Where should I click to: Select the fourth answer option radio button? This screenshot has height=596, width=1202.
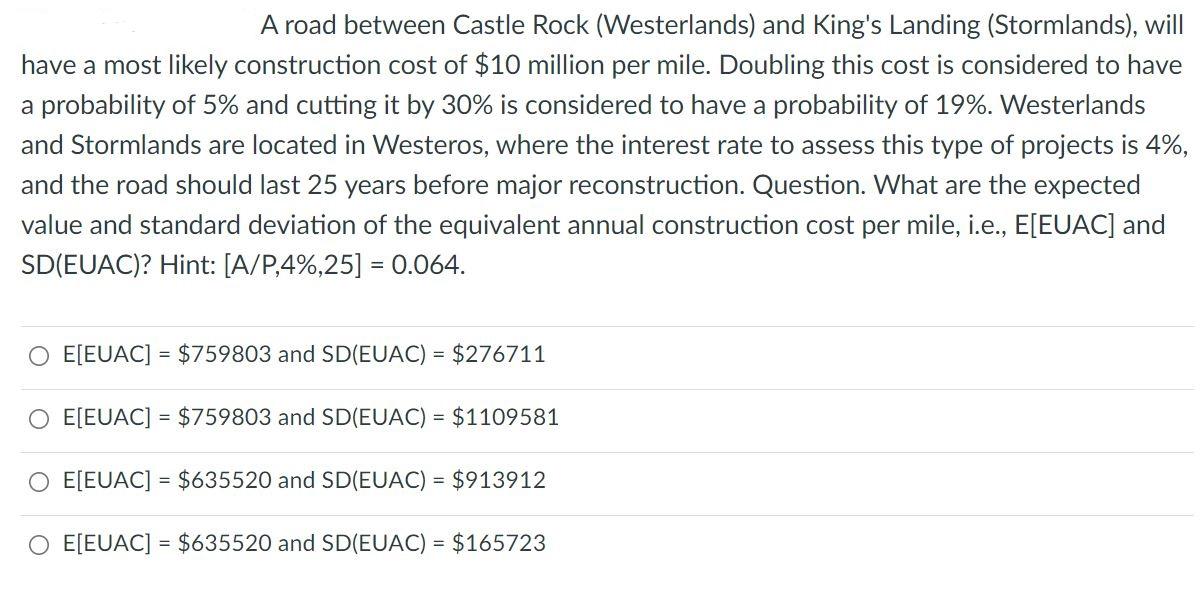39,543
